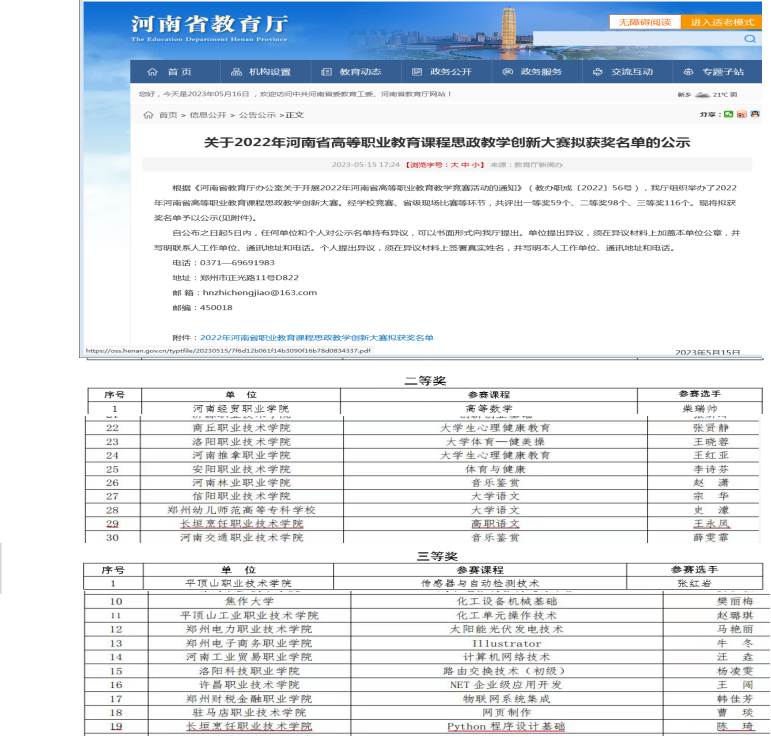771x737 pixels.
Task: Click the course 太阳能光伏发电技术
Action: point(507,629)
